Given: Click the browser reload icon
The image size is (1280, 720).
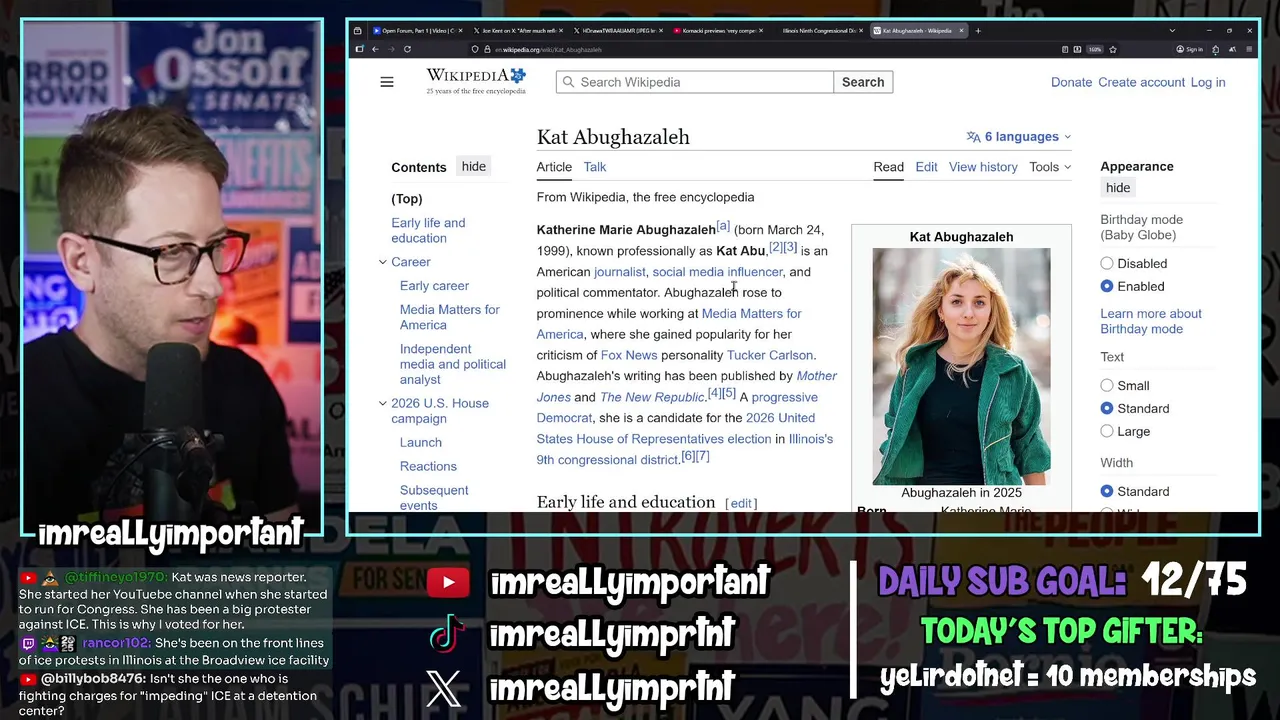Looking at the screenshot, I should tap(407, 49).
